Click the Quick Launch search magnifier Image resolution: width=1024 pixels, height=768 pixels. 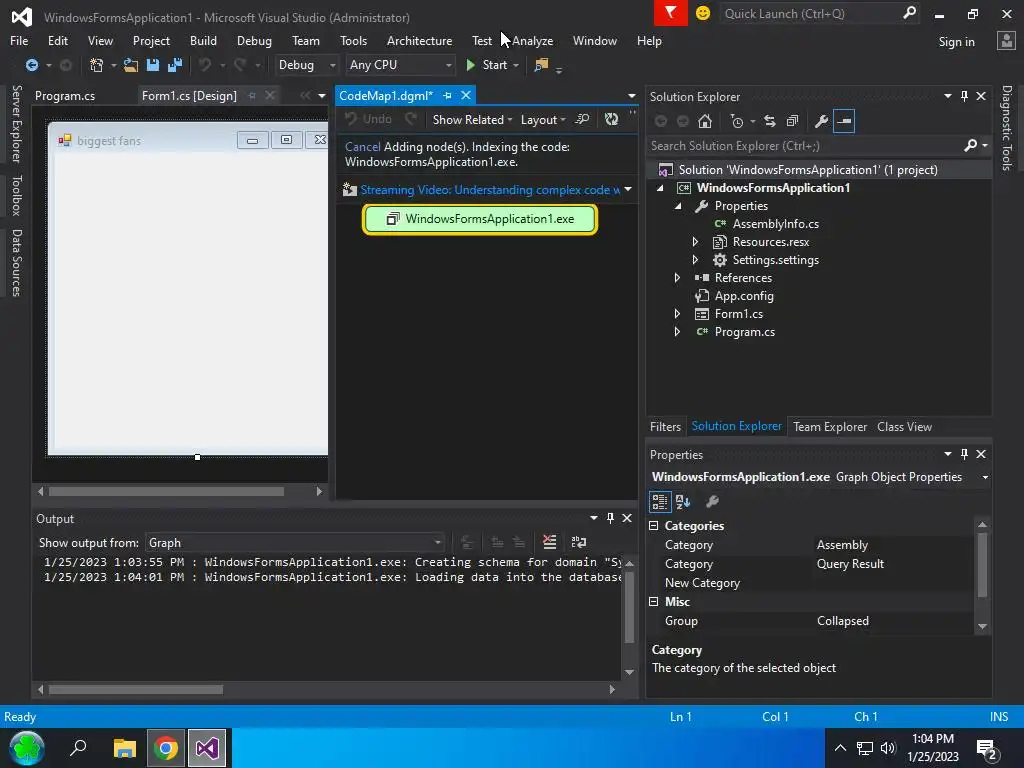tap(909, 13)
